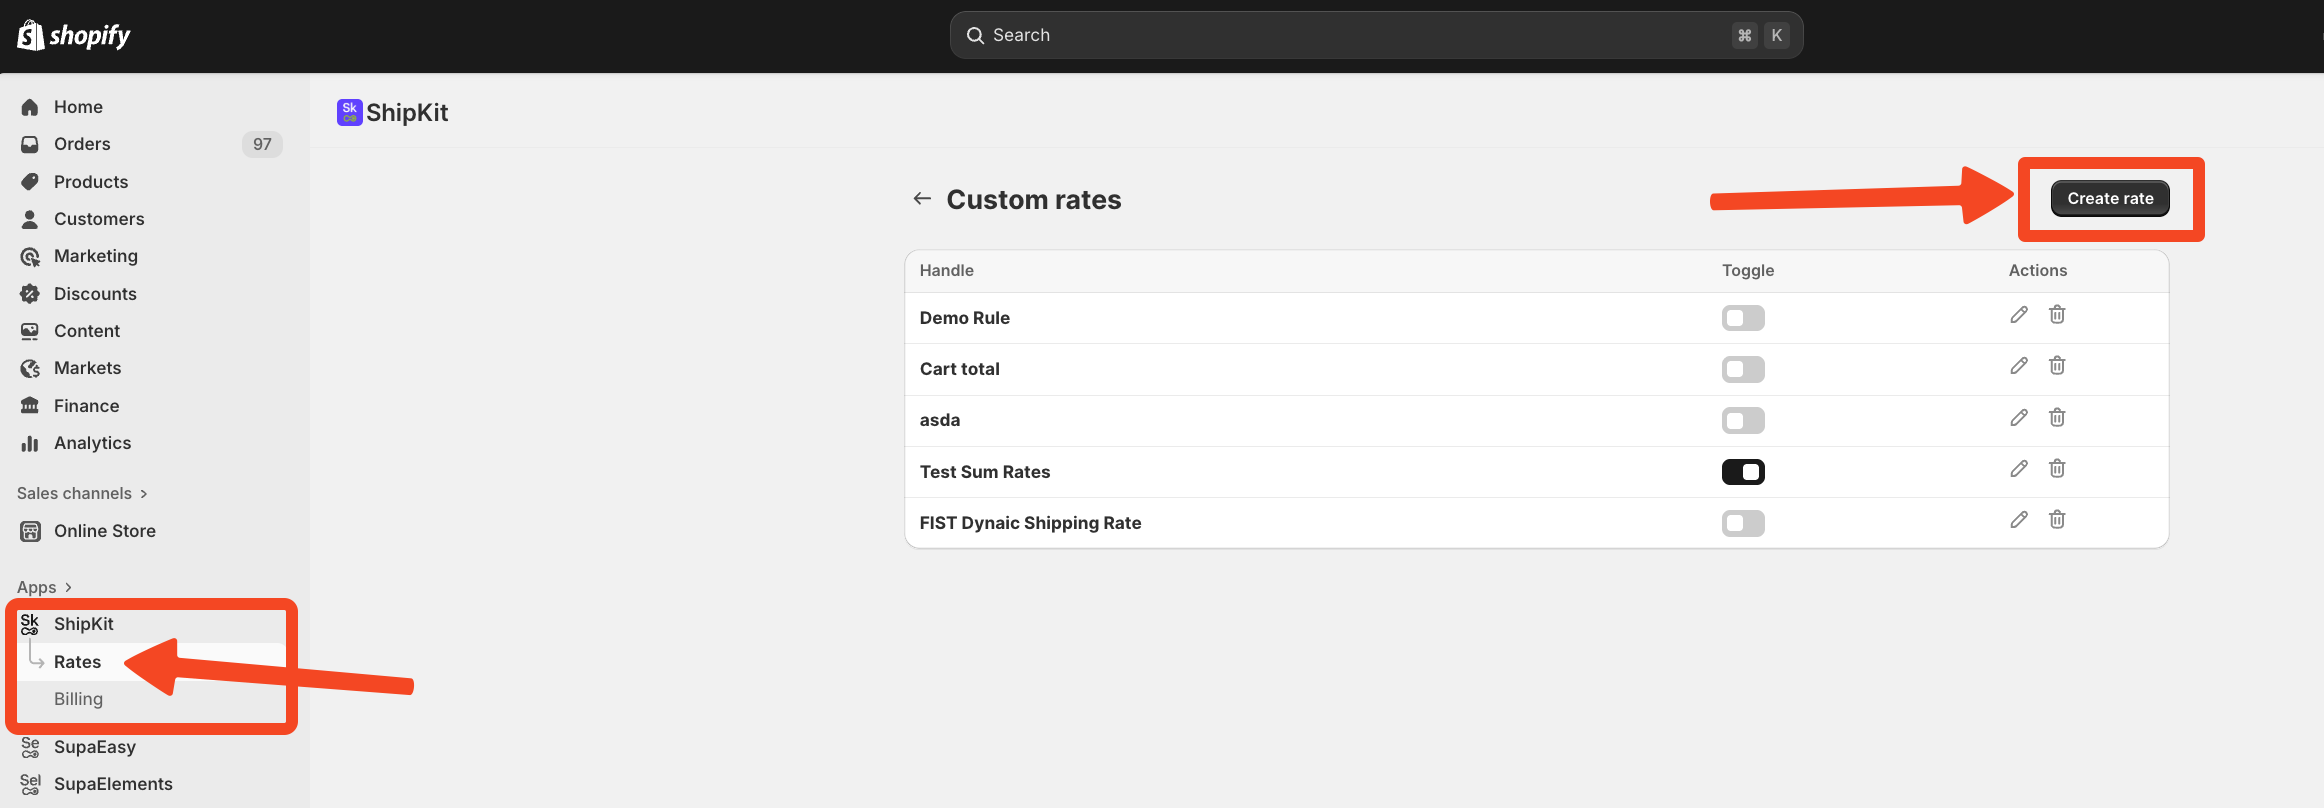Collapse the ShipKit app menu

click(84, 624)
